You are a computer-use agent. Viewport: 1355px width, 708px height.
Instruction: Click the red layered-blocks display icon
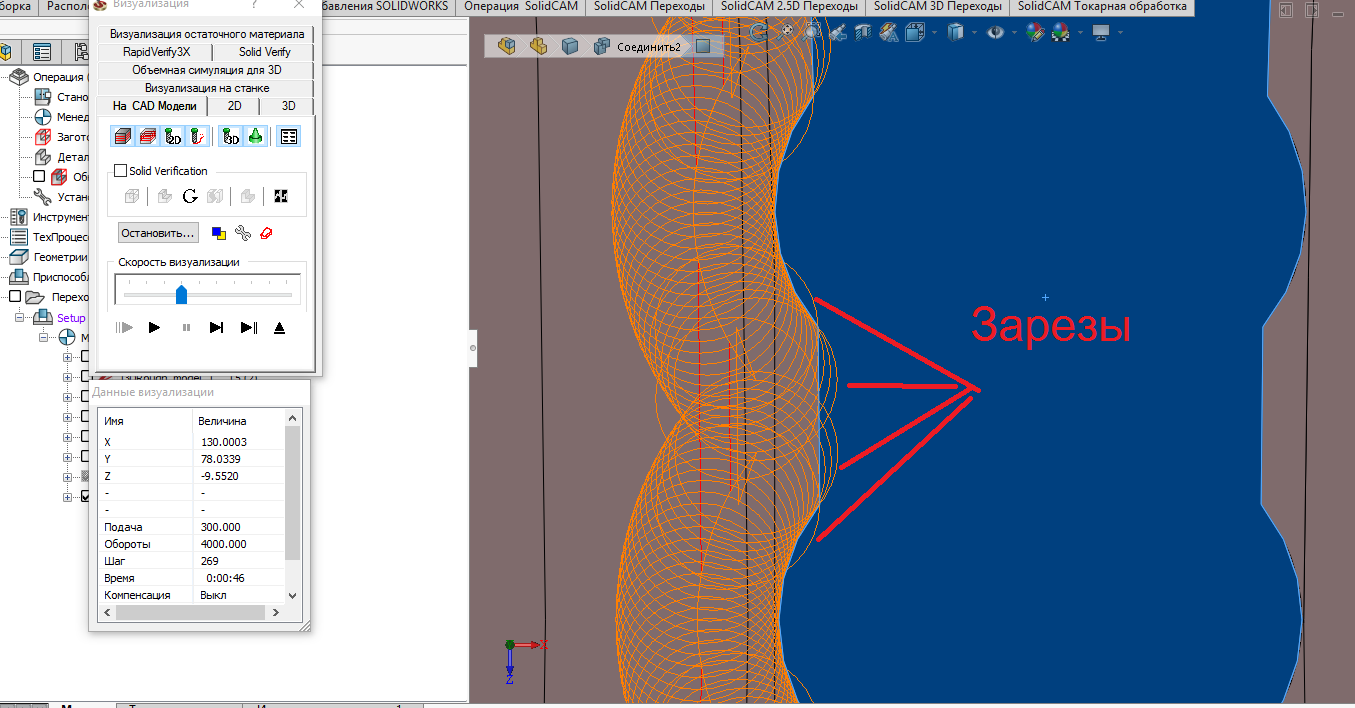pyautogui.click(x=147, y=137)
